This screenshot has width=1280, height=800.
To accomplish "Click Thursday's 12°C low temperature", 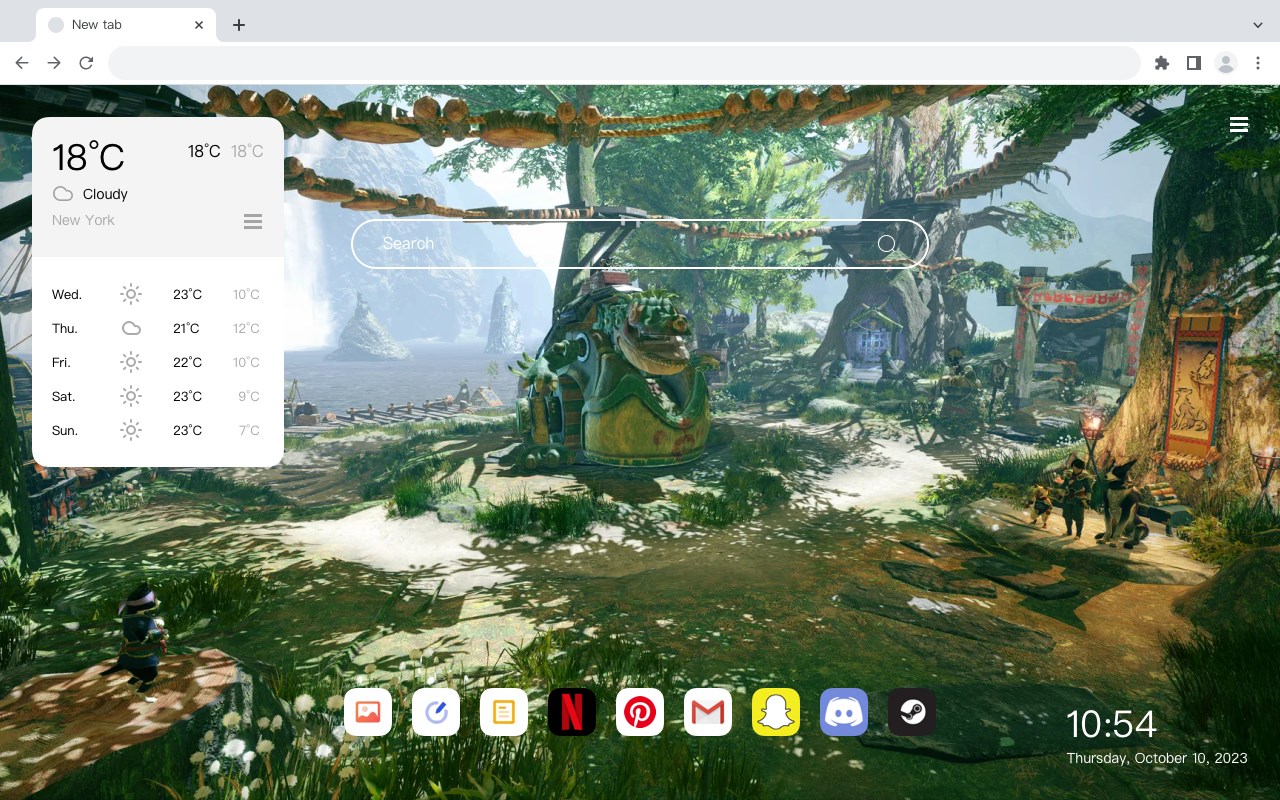I will point(246,328).
